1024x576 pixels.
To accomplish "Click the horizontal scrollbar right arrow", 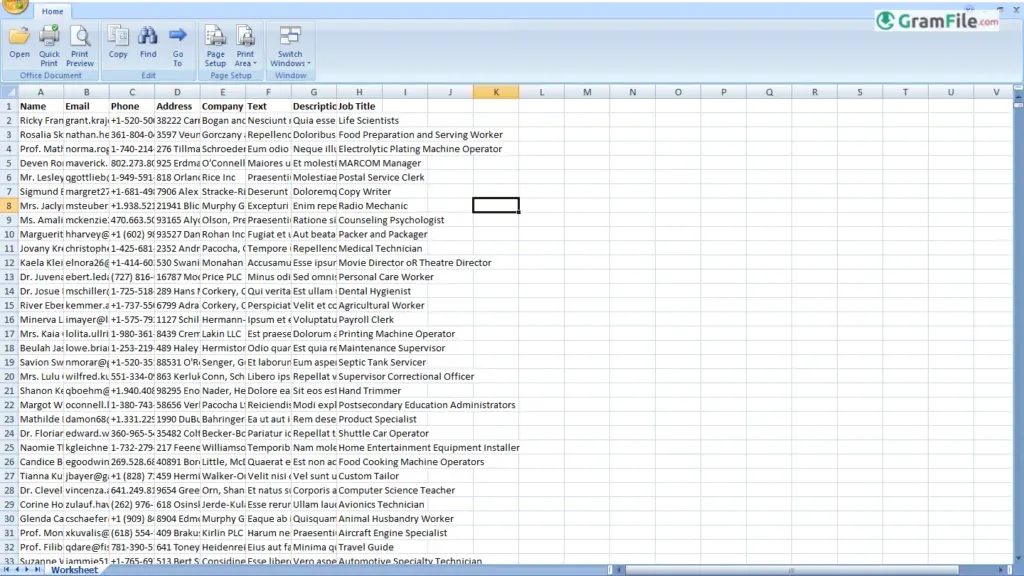I will tap(1001, 570).
